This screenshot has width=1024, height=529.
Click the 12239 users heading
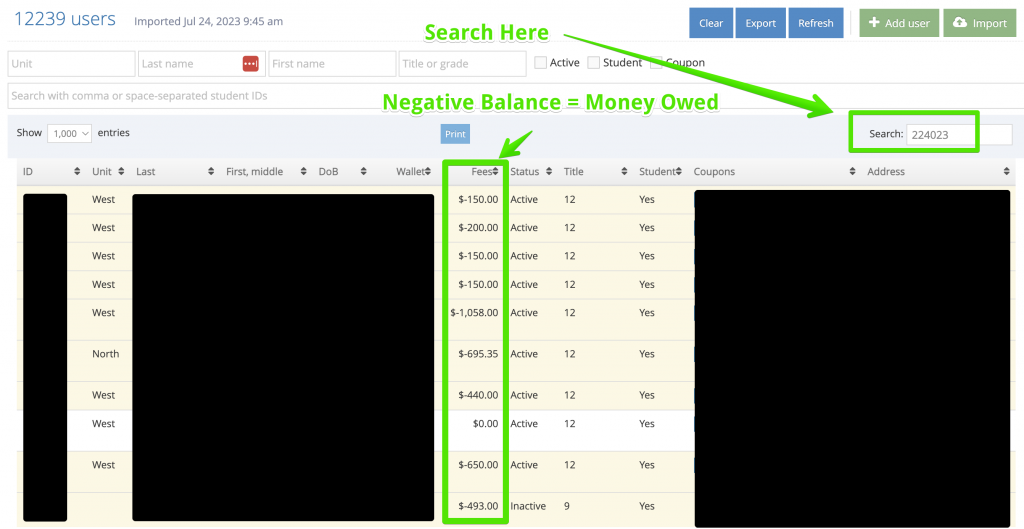(x=65, y=19)
